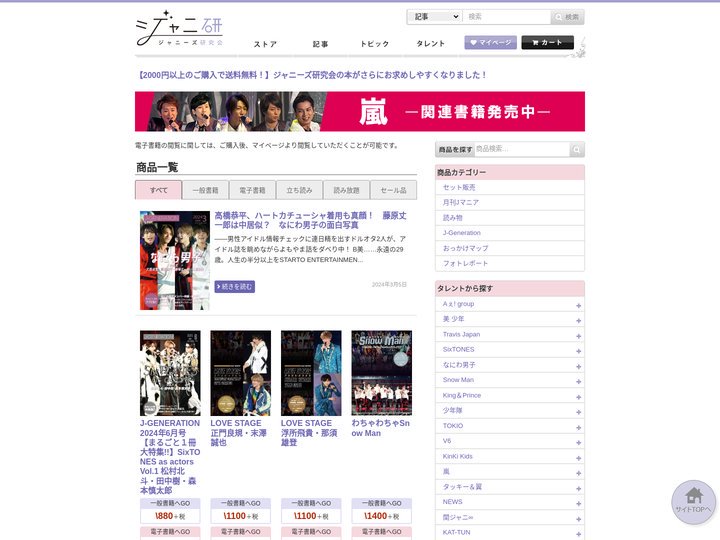Open 読み物 category
Image resolution: width=720 pixels, height=540 pixels.
tap(453, 218)
